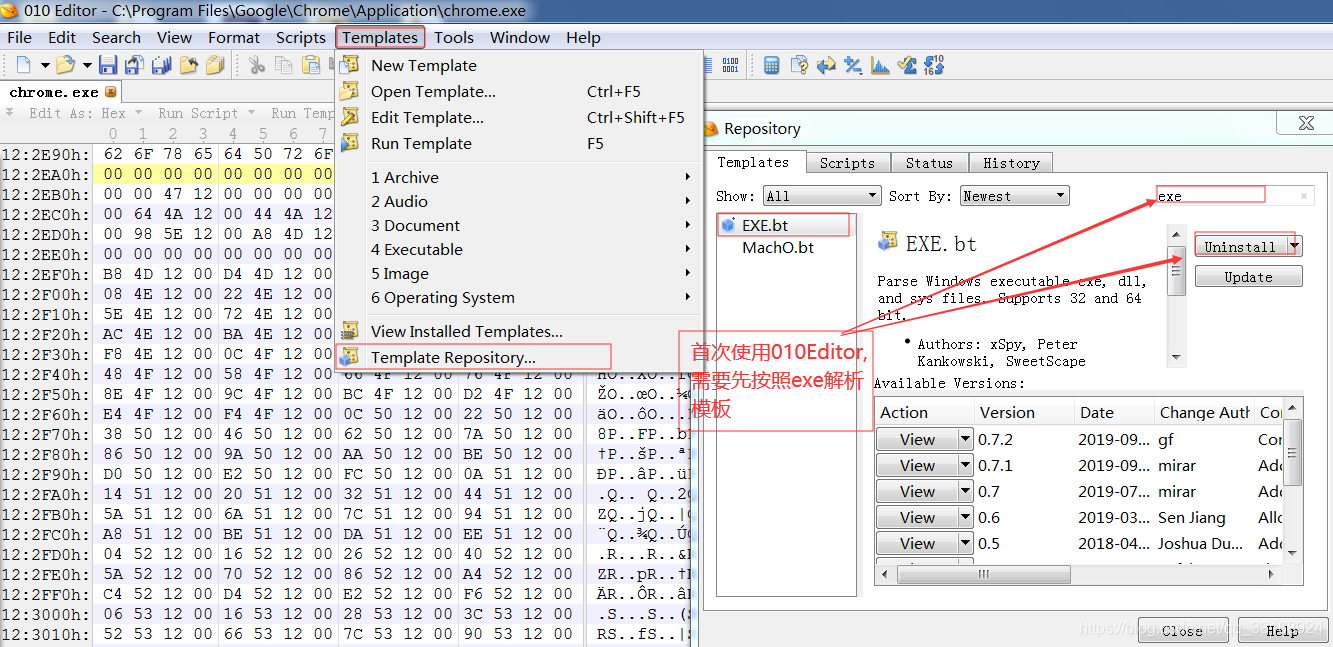Open the Format menu

234,37
